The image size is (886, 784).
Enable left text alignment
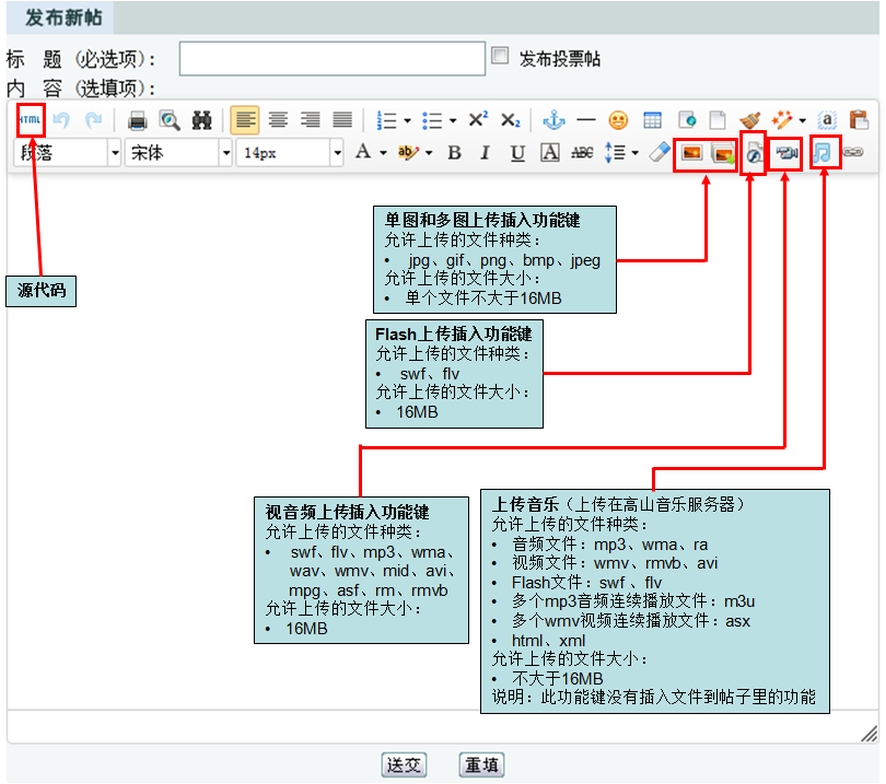click(245, 121)
